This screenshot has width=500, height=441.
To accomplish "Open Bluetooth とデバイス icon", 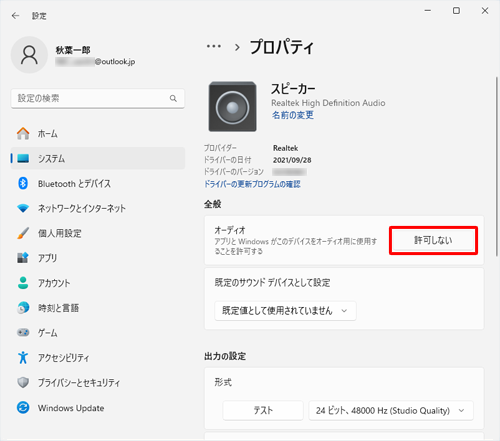I will pos(23,183).
